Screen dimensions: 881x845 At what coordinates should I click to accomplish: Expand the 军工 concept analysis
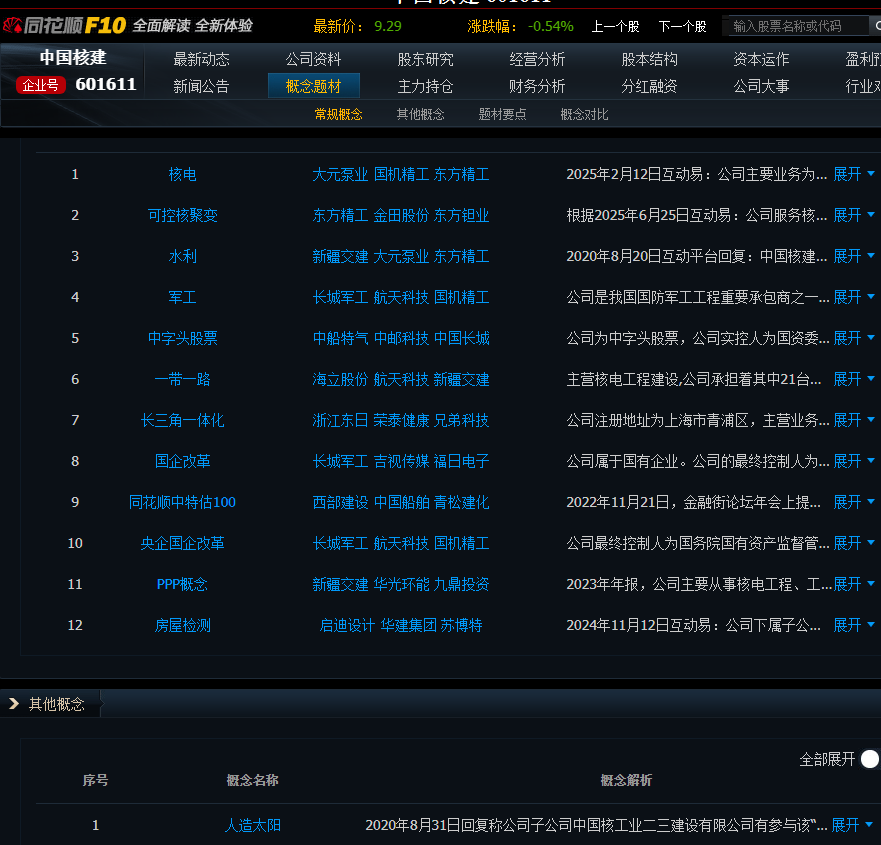tap(853, 297)
